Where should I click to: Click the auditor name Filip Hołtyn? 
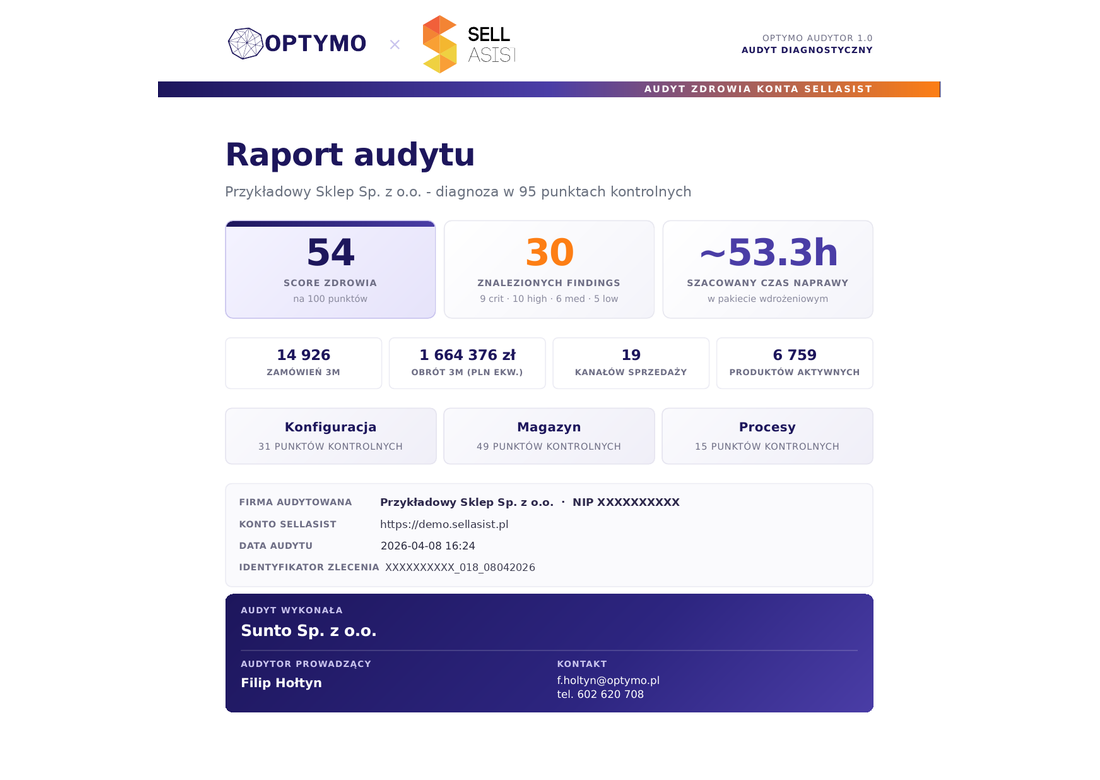(281, 683)
